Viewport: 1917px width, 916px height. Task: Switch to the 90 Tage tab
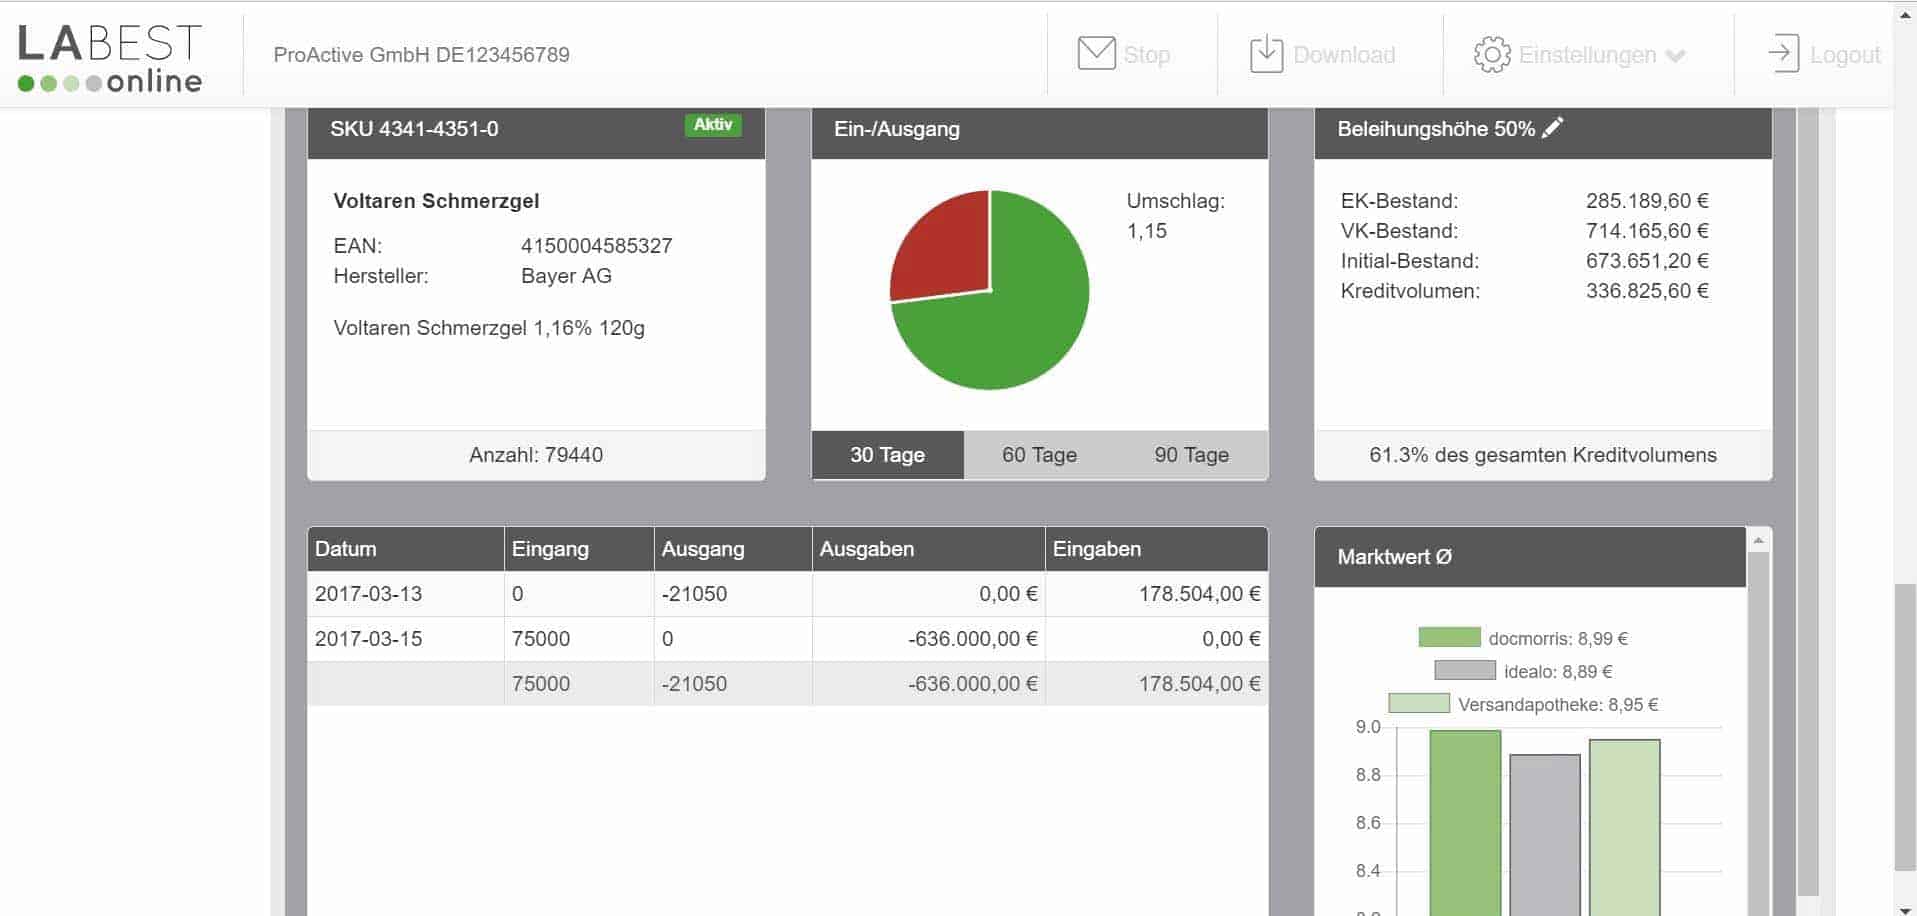[1191, 455]
